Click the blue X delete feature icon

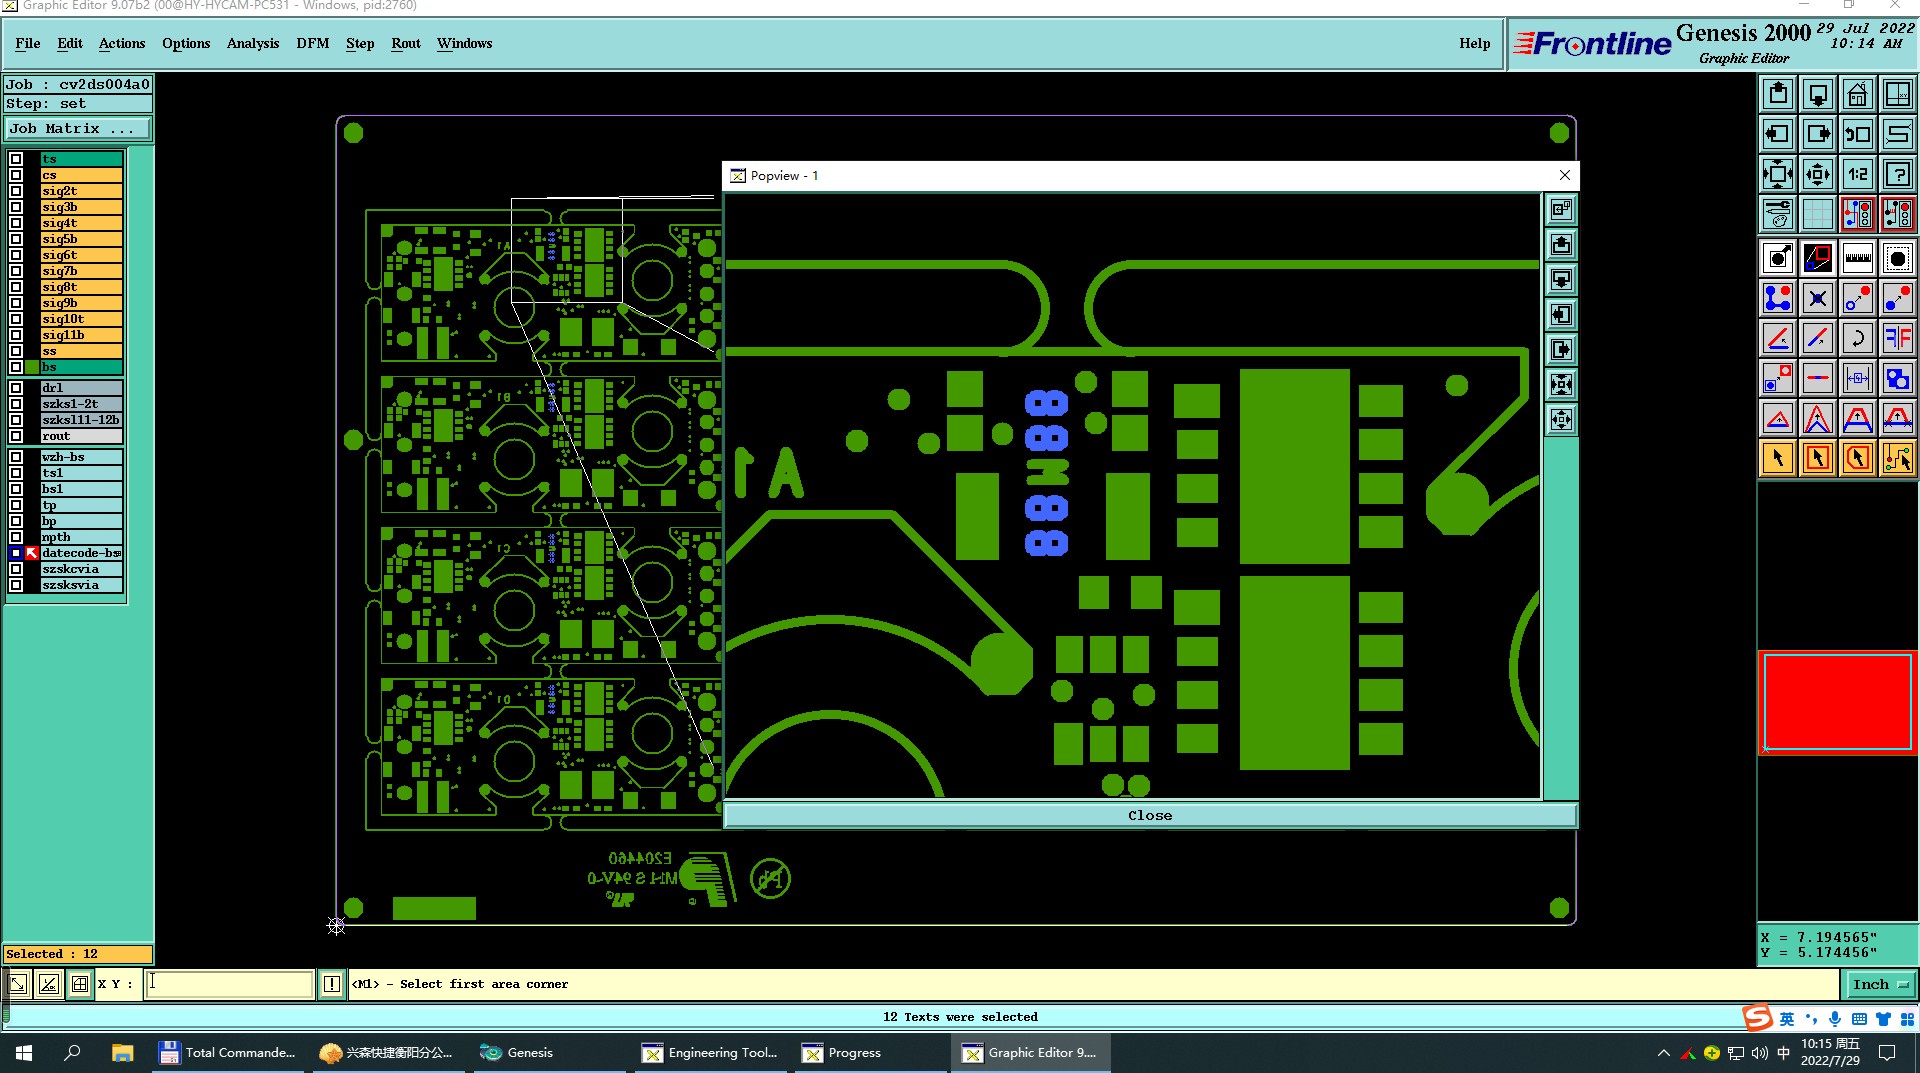pos(1818,298)
